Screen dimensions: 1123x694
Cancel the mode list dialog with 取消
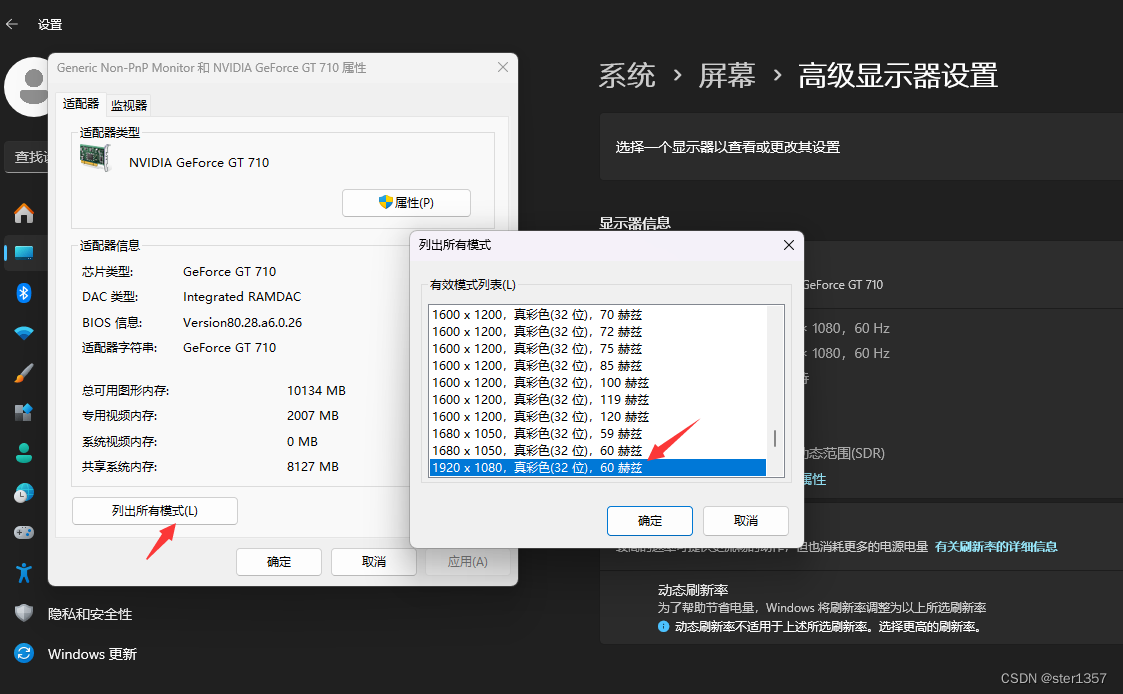(x=746, y=521)
